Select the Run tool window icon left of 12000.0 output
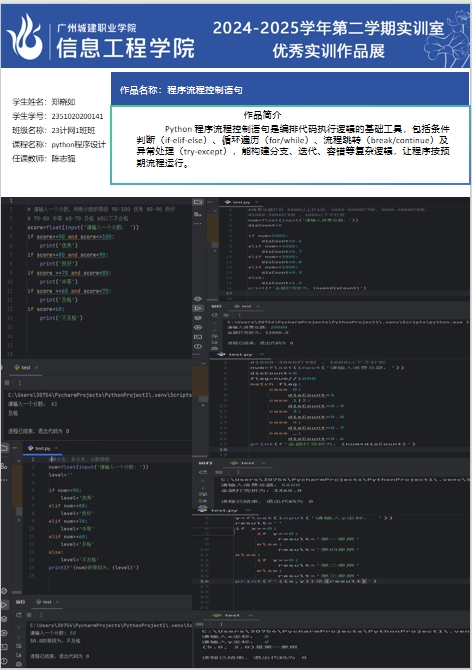Screen dimensions: 472x670 pos(198,308)
